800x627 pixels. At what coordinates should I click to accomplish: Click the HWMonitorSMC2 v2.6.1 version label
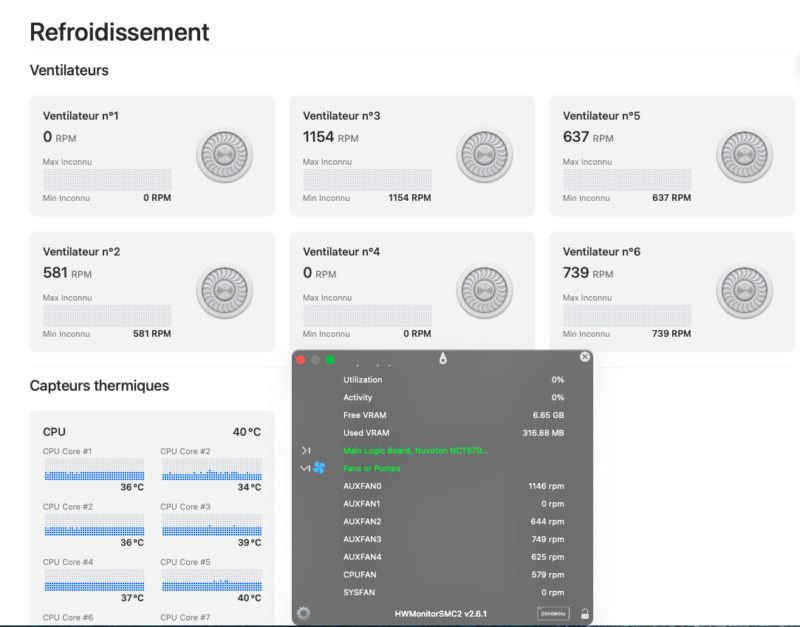click(x=440, y=614)
